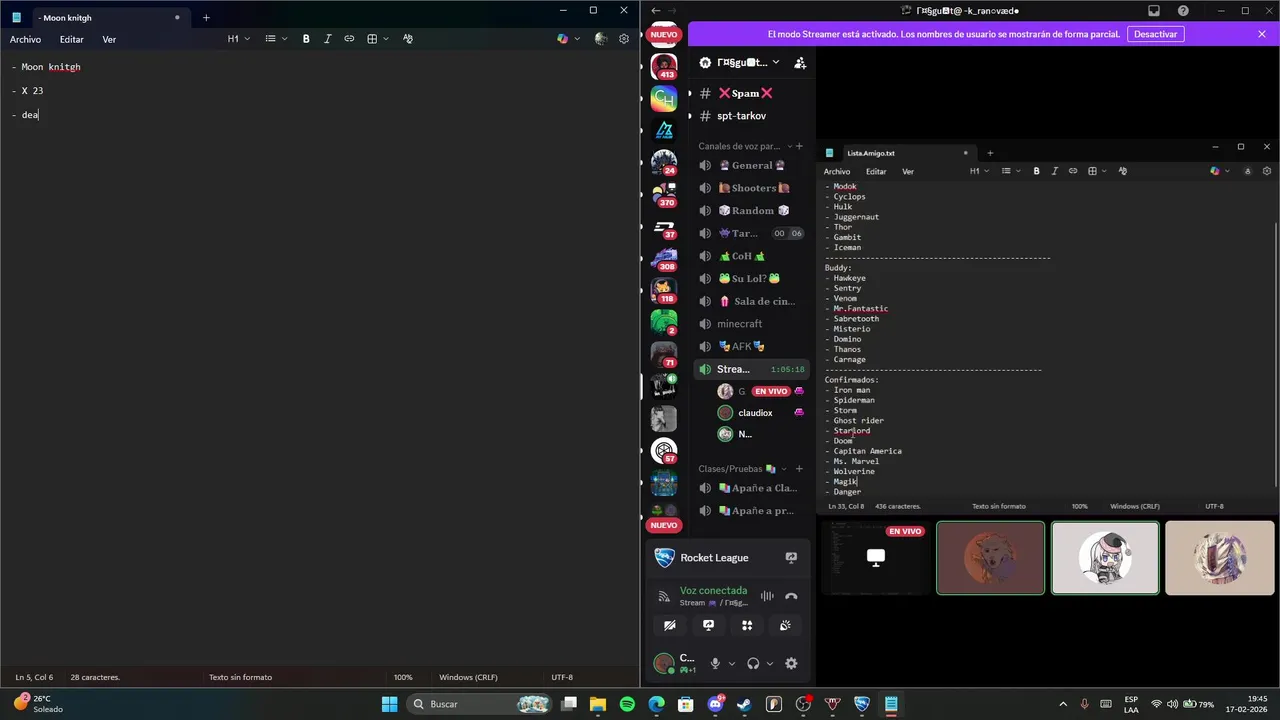Open the server icon with 413 badge
The width and height of the screenshot is (1280, 720).
(664, 66)
